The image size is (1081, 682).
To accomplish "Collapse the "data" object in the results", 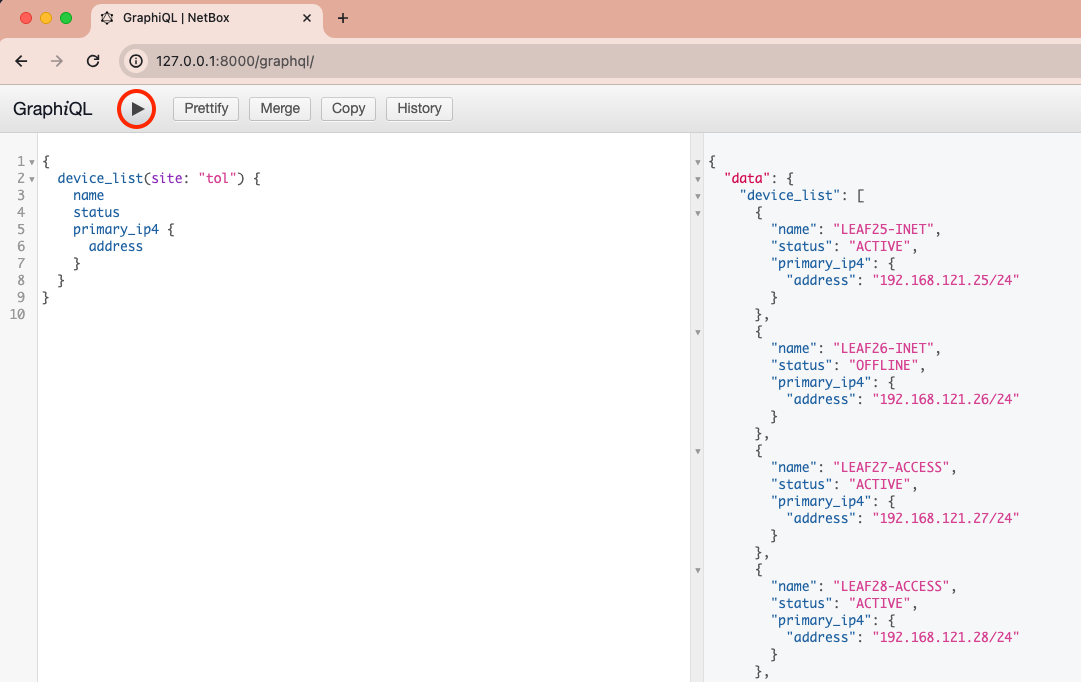I will [x=698, y=179].
